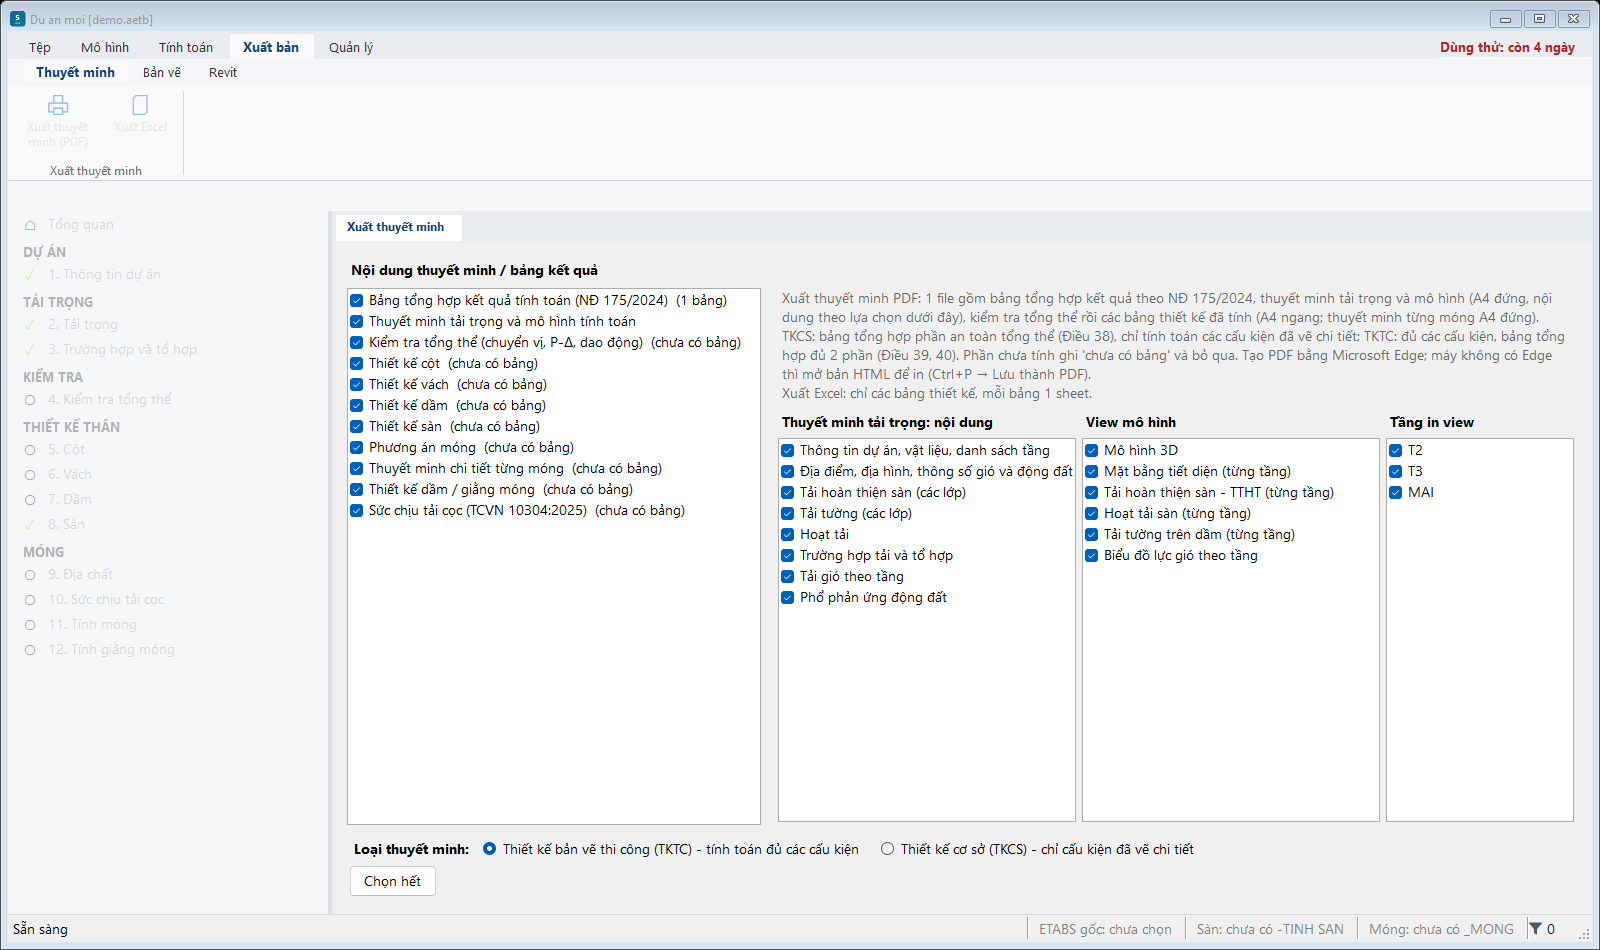Open step 8. Sàn in the sidebar

(x=66, y=524)
